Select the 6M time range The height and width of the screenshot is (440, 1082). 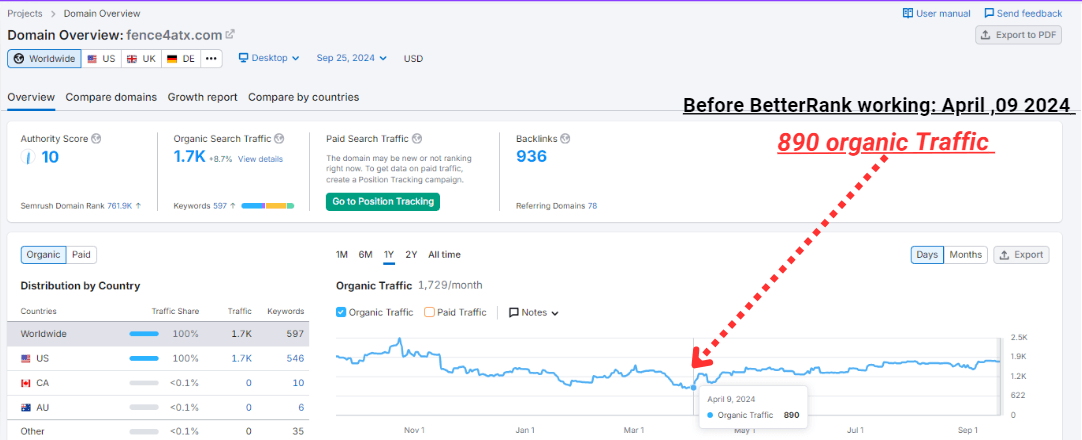[x=365, y=255]
